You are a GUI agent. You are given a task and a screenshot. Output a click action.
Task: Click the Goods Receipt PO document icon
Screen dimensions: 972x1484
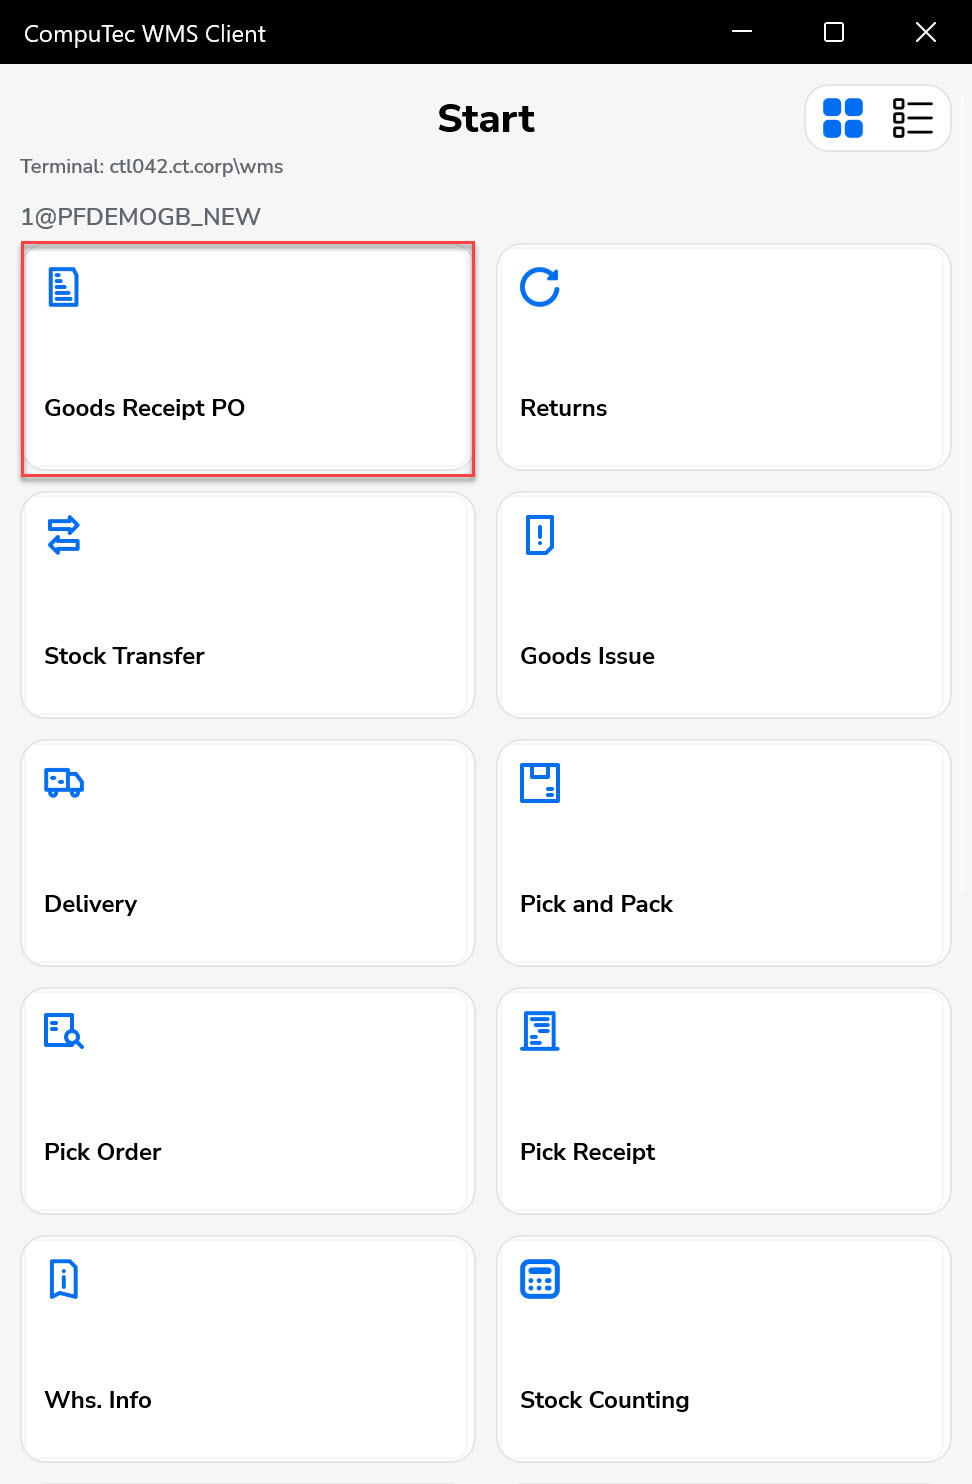[64, 288]
